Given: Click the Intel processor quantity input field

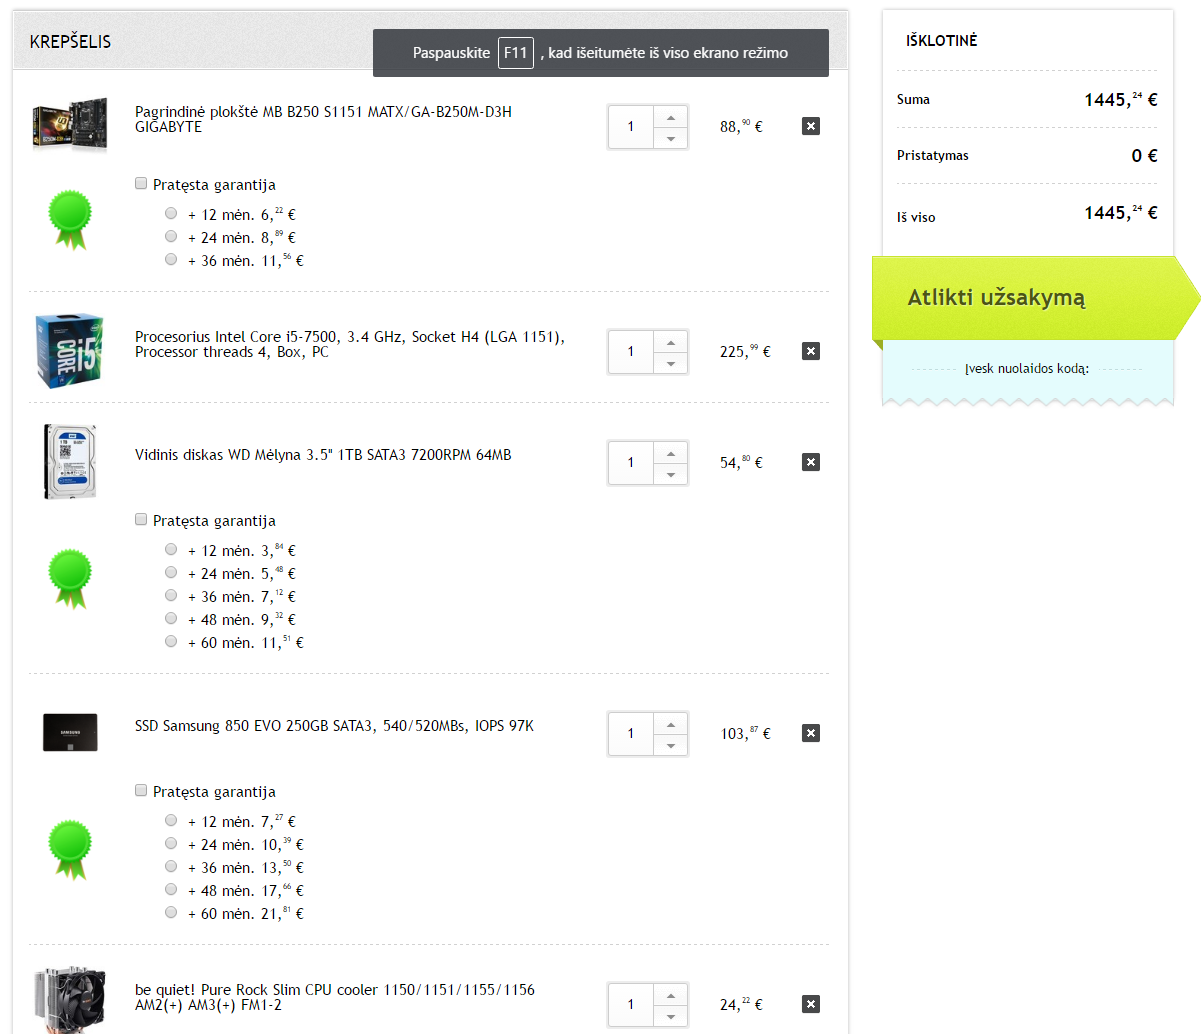Looking at the screenshot, I should click(631, 352).
